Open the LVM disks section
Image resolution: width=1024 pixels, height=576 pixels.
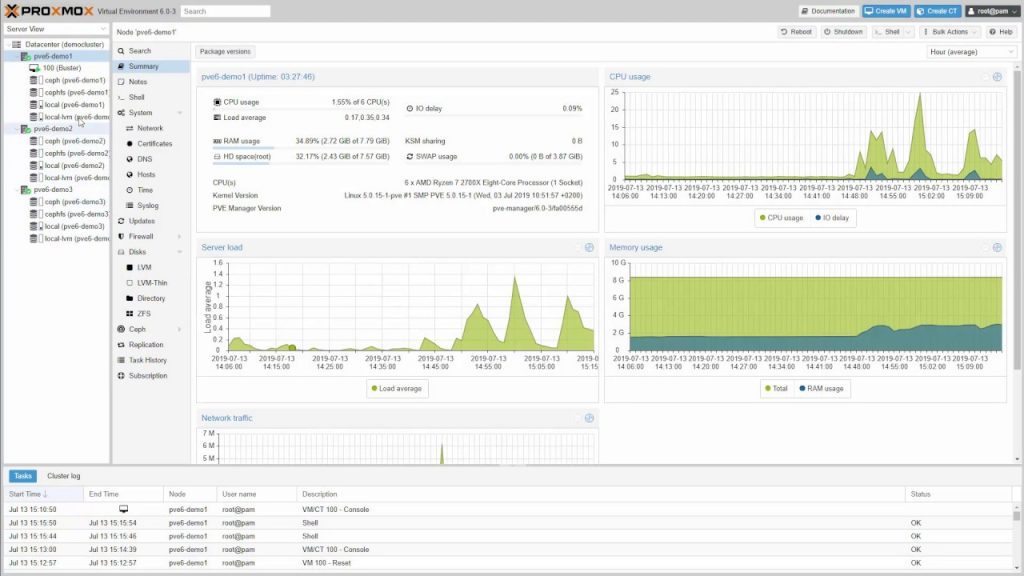[x=144, y=268]
